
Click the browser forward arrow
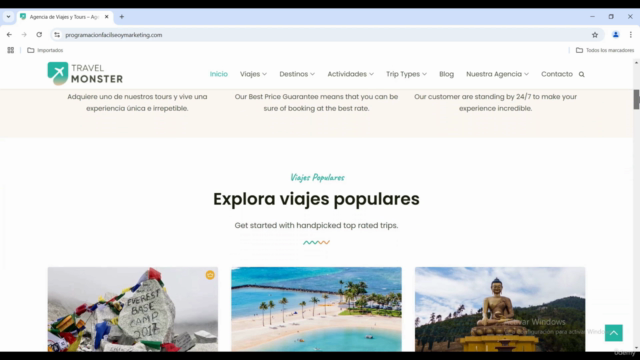point(24,35)
